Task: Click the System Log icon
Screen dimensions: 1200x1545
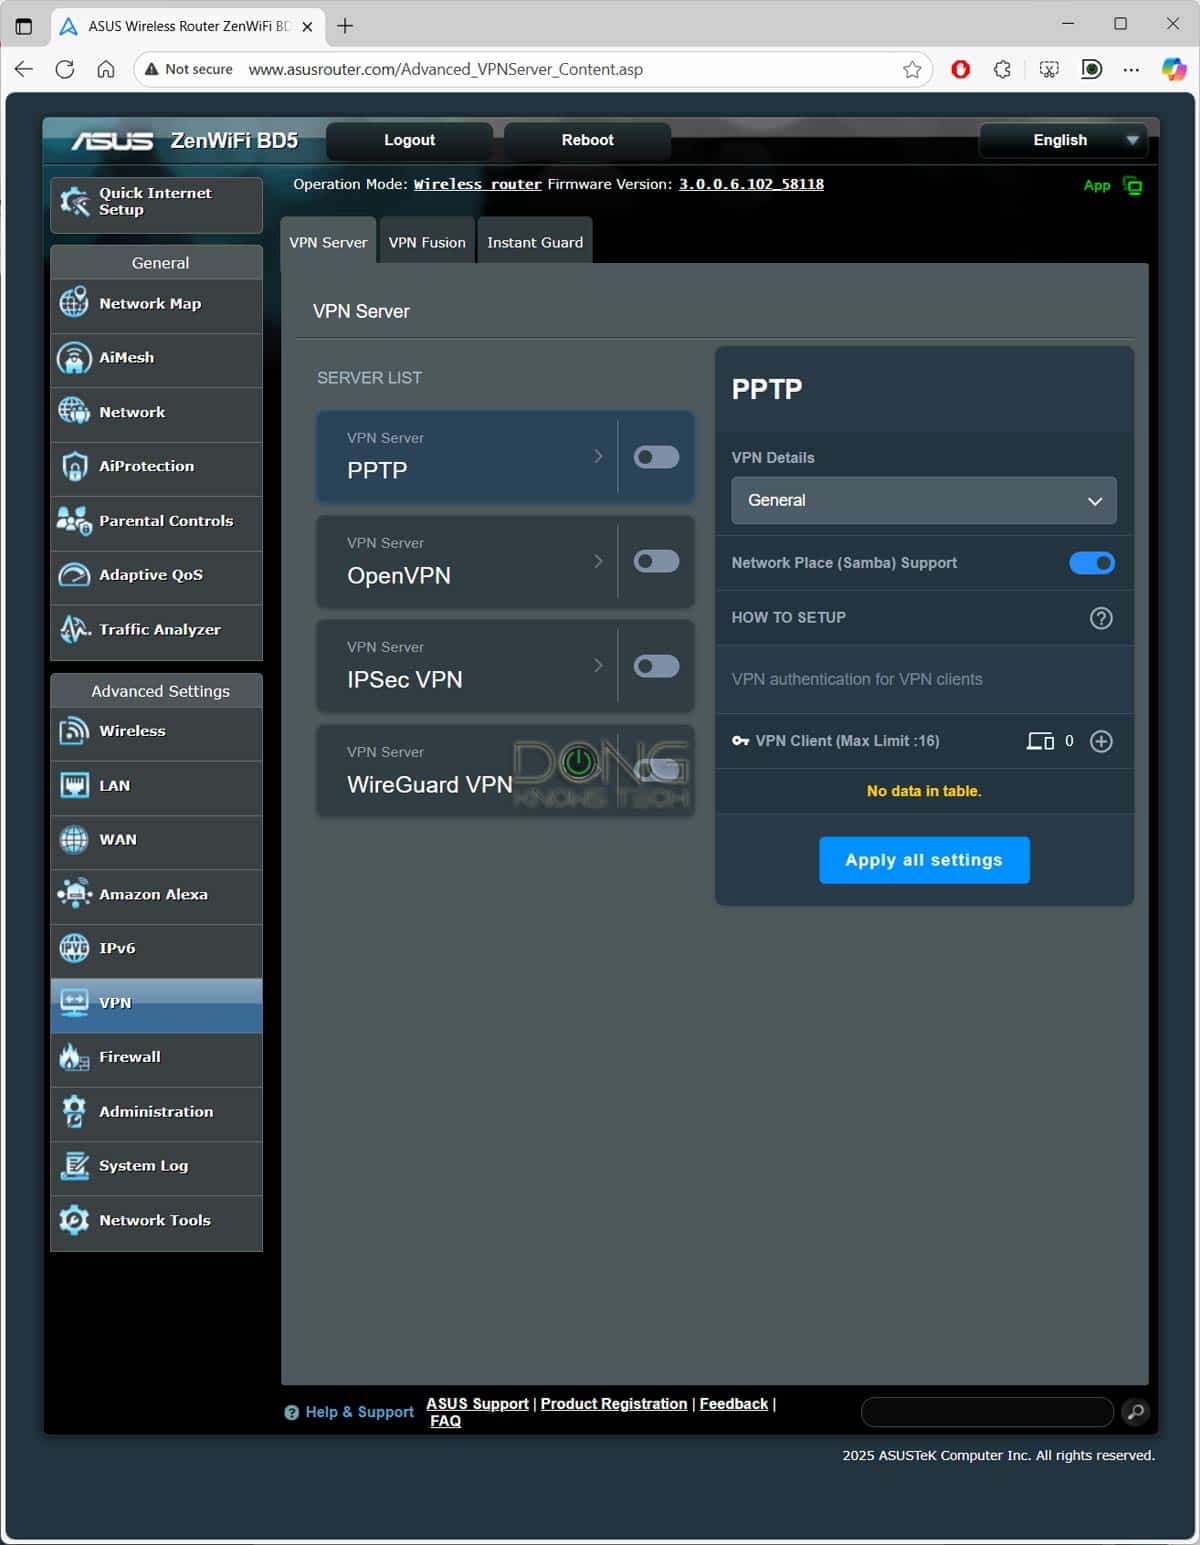Action: pyautogui.click(x=74, y=1166)
